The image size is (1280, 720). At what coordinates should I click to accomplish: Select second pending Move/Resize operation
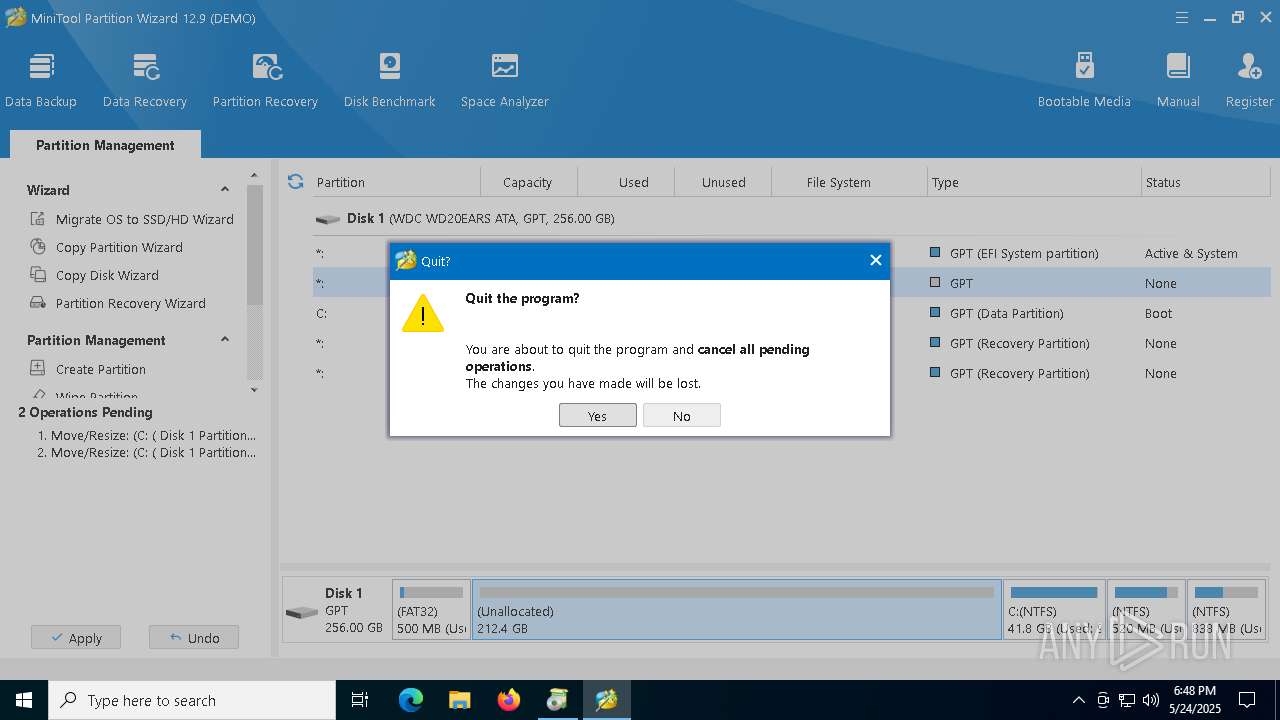[x=146, y=452]
